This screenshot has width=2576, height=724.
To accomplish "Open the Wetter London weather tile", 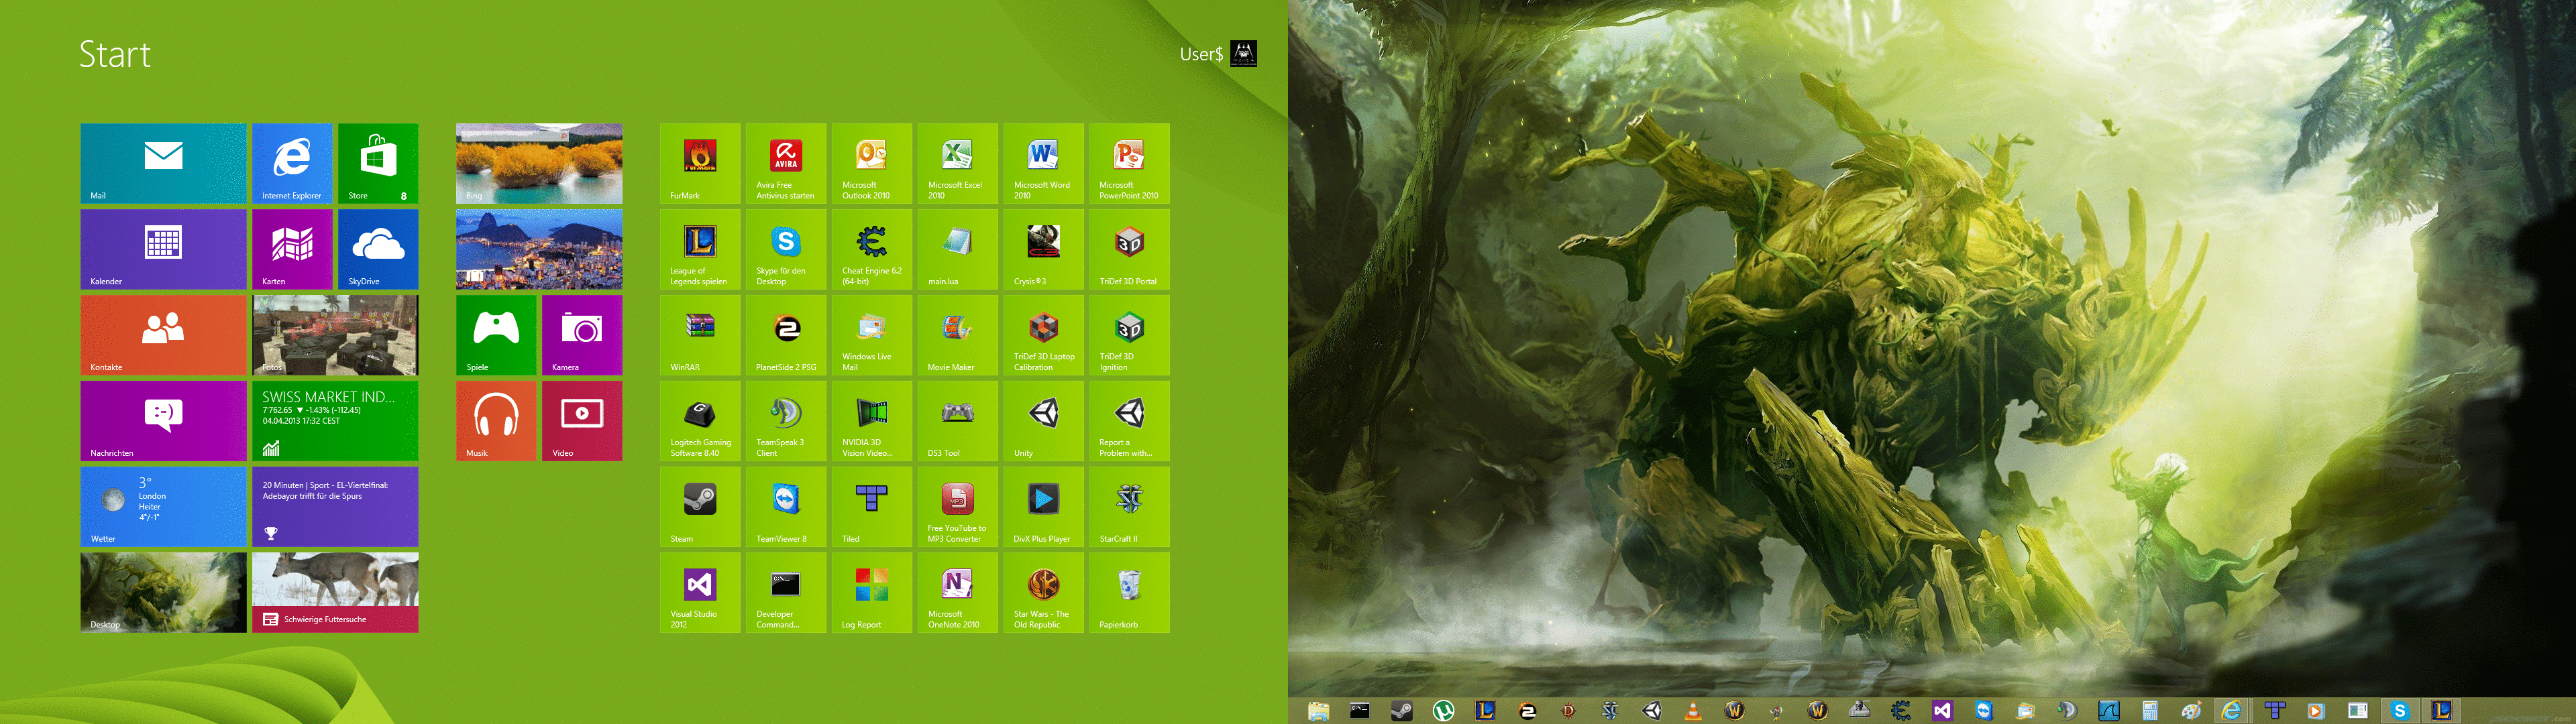I will point(163,507).
